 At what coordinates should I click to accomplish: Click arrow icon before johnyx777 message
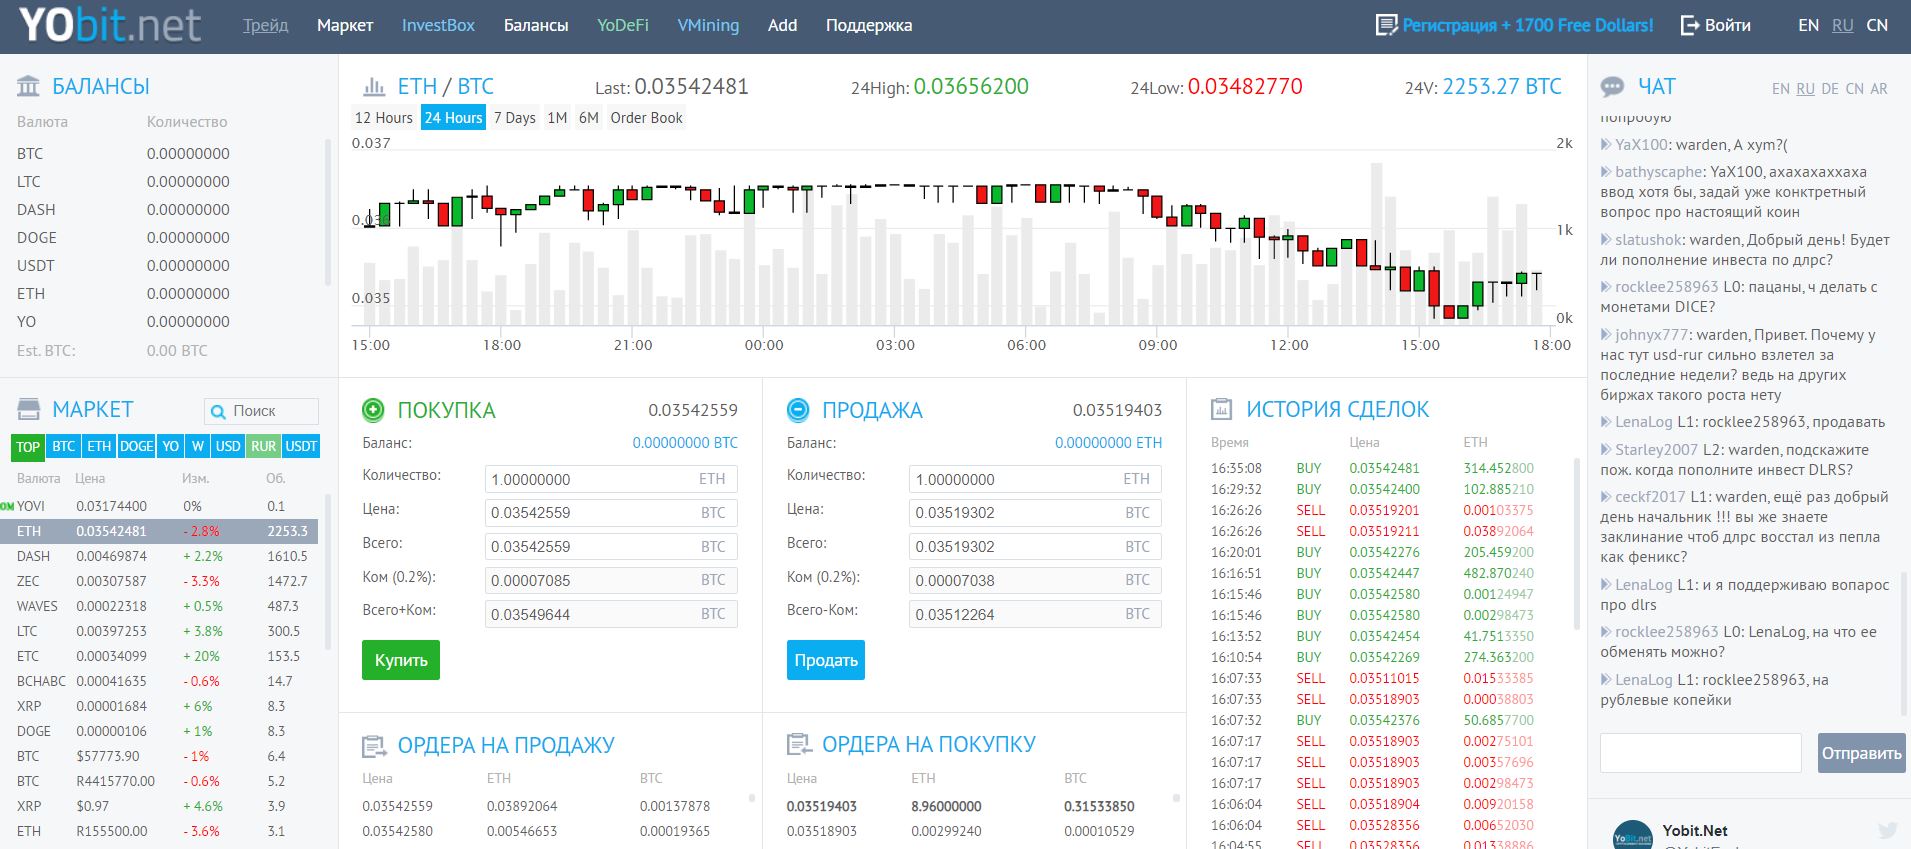1606,335
